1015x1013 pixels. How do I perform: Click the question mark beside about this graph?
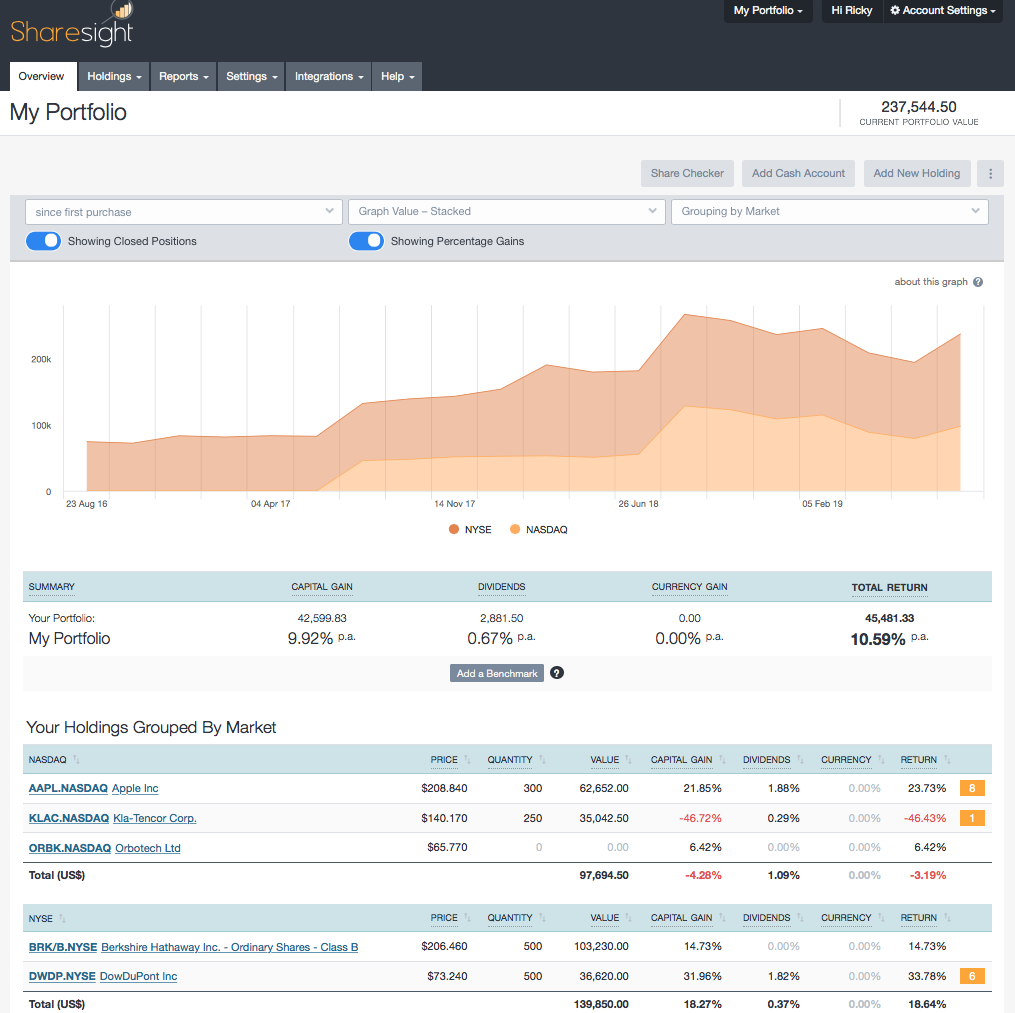click(x=977, y=282)
